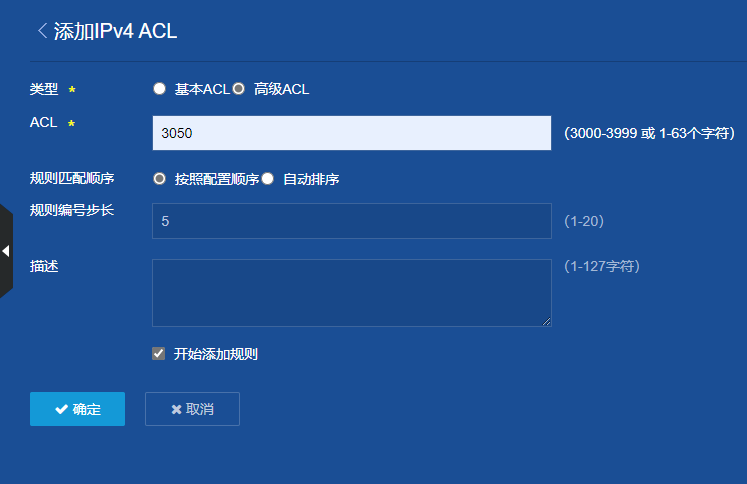
Task: Click the 描述 field label
Action: 44,266
